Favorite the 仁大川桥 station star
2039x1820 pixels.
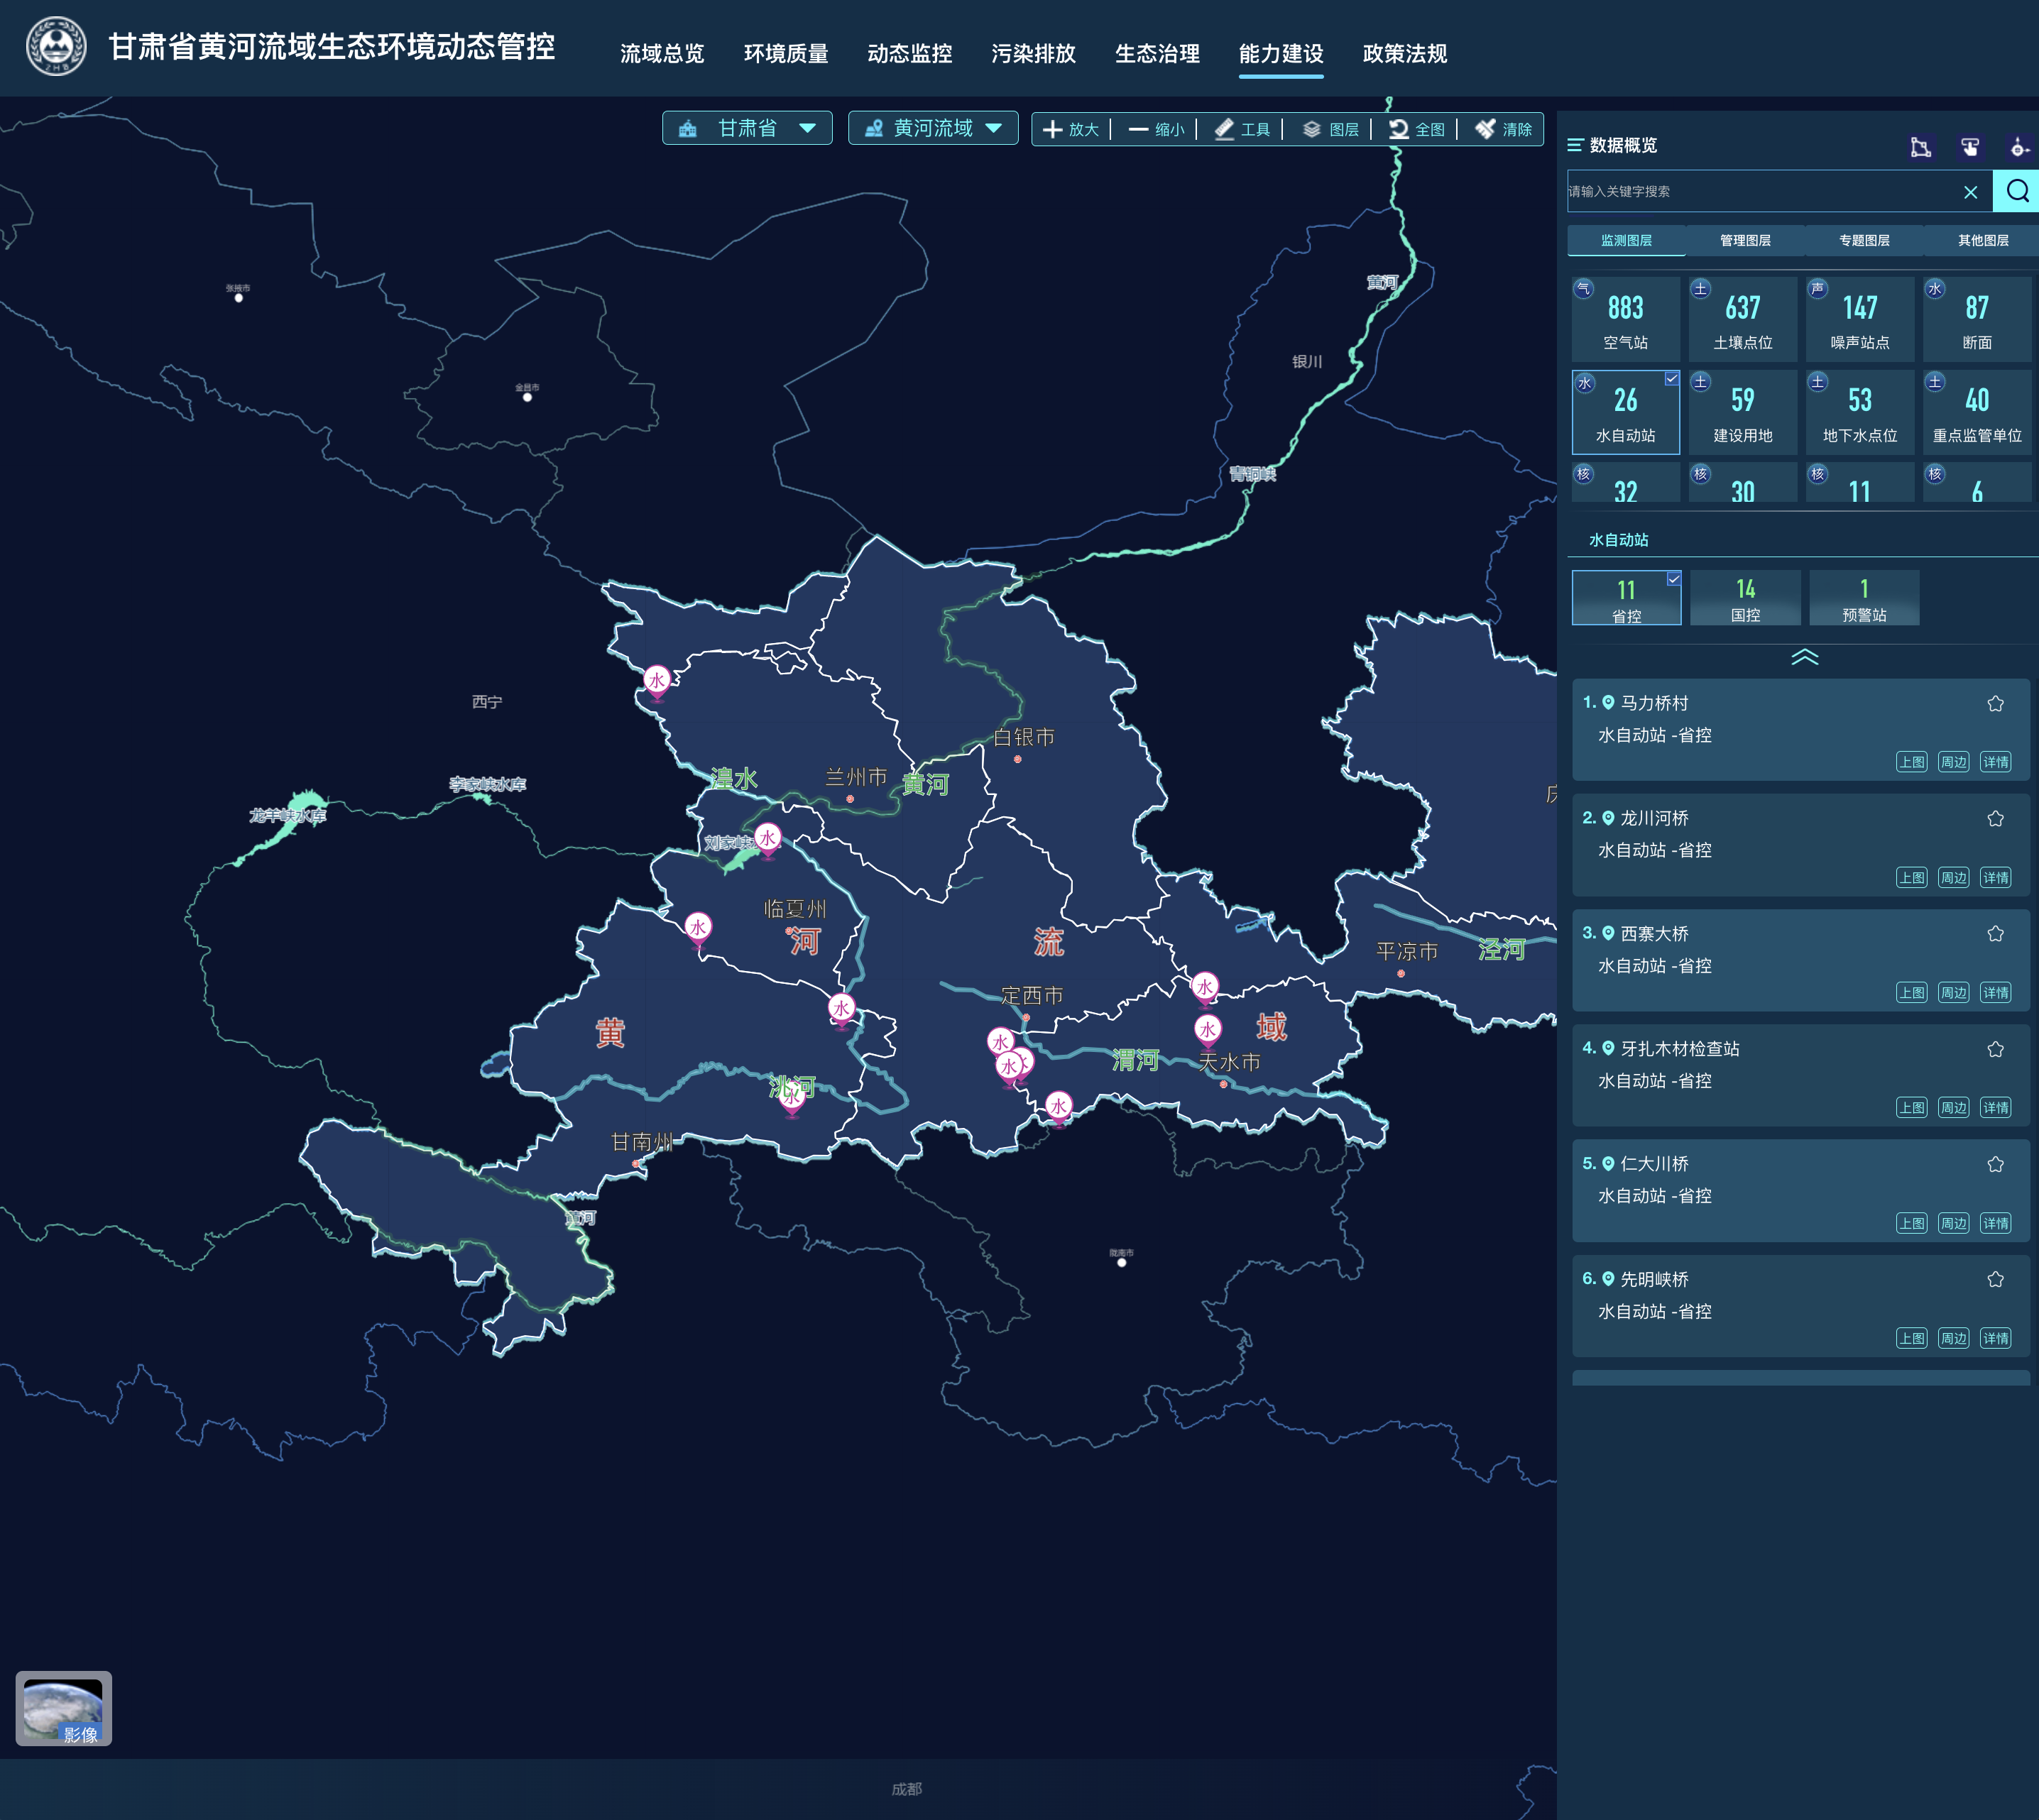(1995, 1164)
